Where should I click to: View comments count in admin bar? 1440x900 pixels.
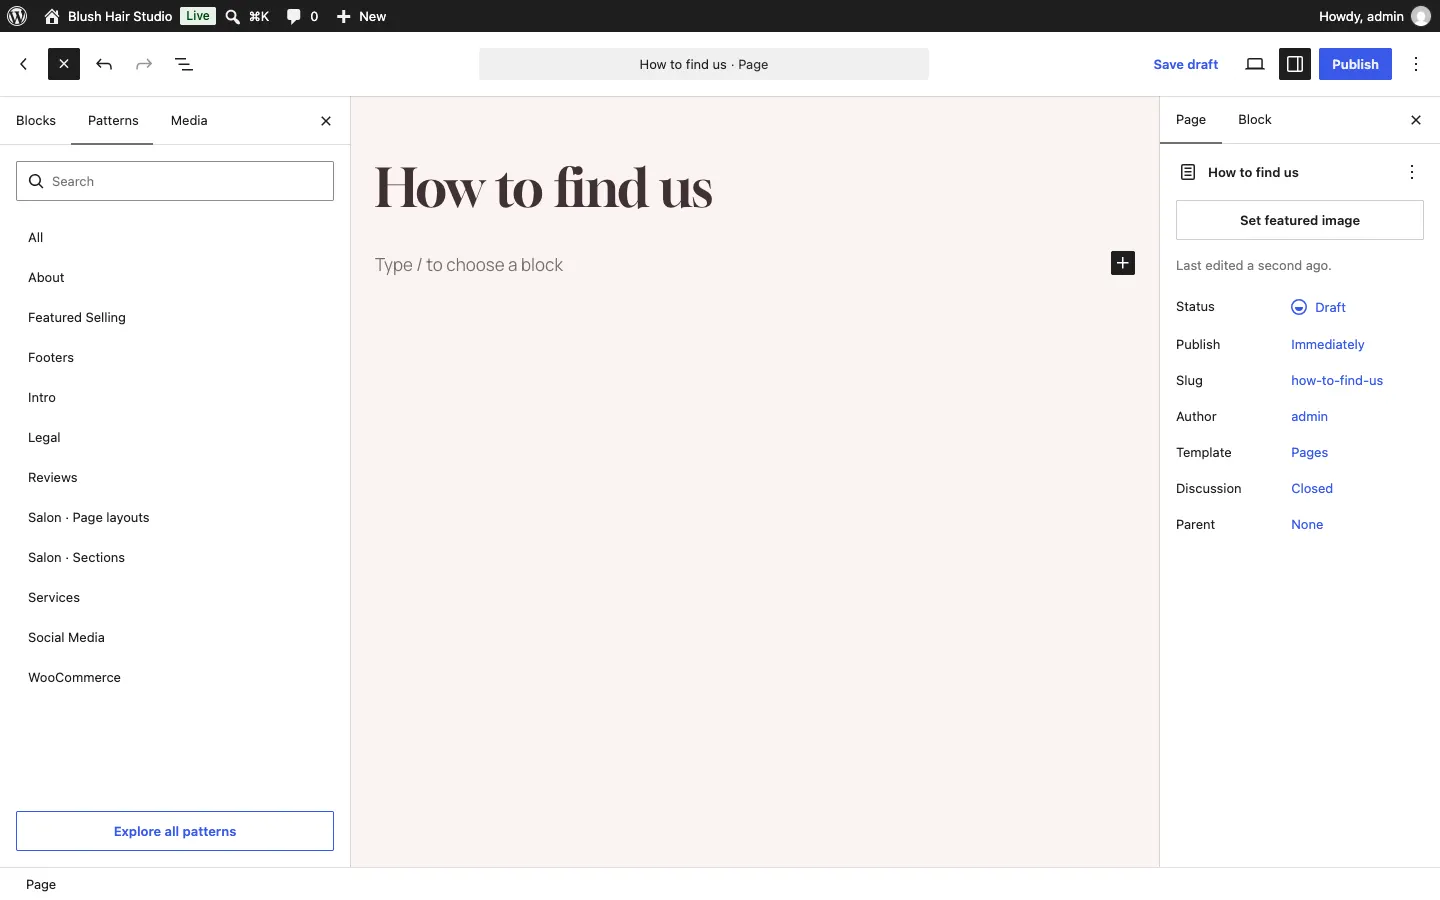tap(302, 16)
